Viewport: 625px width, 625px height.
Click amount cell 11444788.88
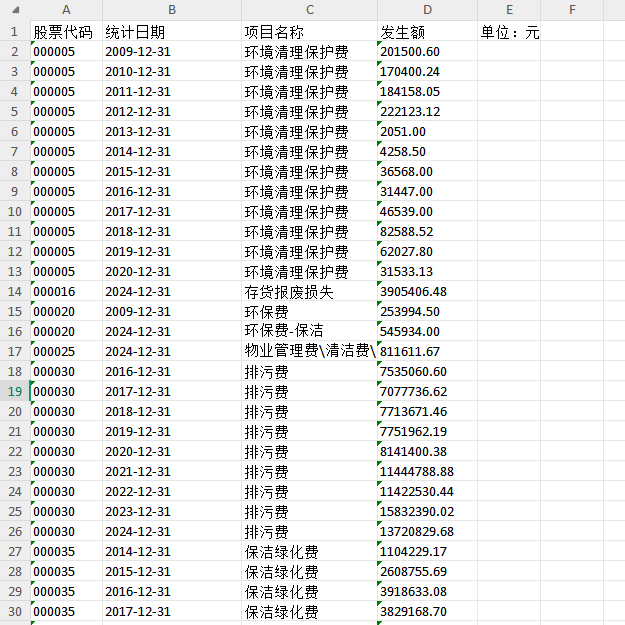pyautogui.click(x=427, y=471)
